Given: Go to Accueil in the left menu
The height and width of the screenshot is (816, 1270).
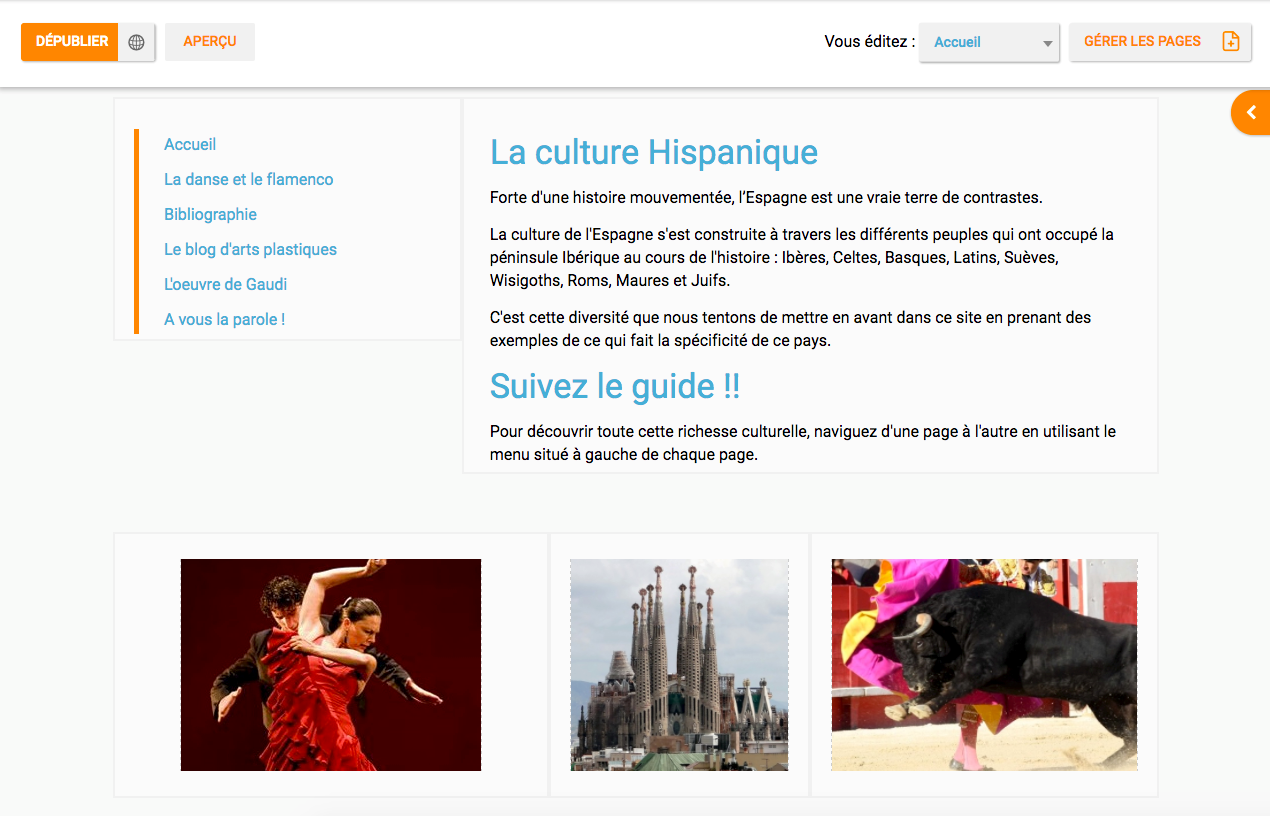Looking at the screenshot, I should pos(190,144).
